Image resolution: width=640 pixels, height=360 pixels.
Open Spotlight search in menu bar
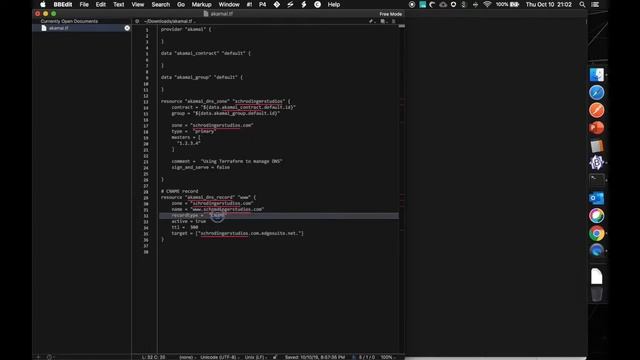click(582, 4)
